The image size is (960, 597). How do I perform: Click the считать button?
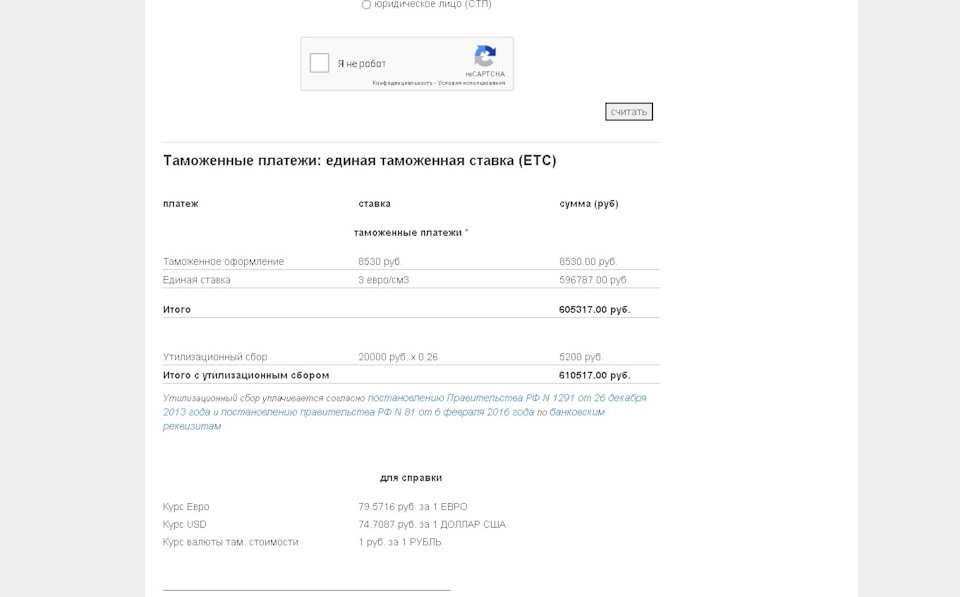pos(629,111)
